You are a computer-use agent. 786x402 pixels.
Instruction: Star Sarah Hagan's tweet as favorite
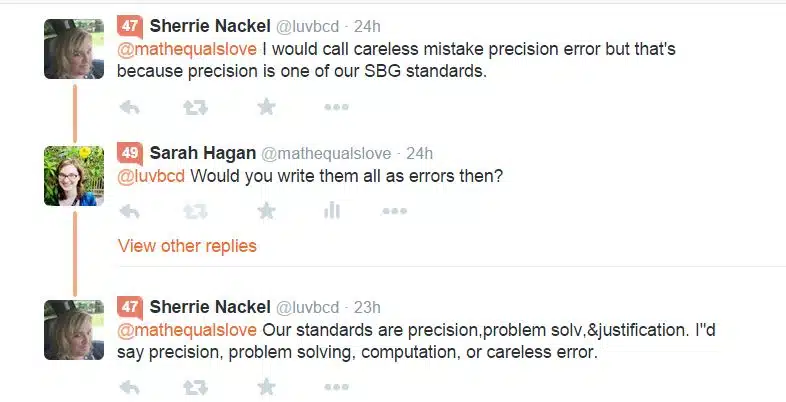pyautogui.click(x=266, y=211)
